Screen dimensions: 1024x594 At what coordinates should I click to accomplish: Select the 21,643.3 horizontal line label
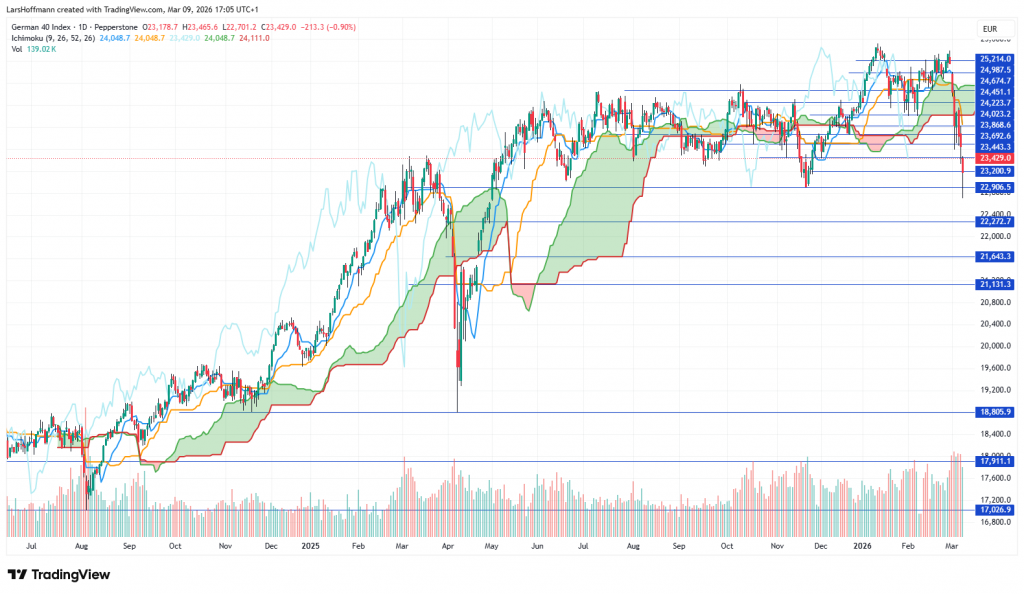[x=996, y=257]
